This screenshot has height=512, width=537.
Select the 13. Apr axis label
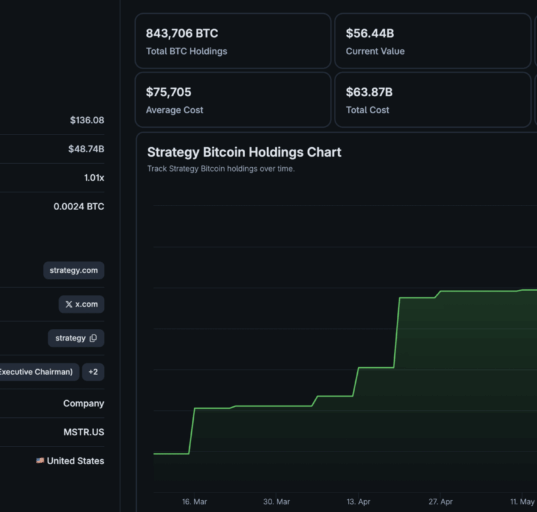click(358, 502)
